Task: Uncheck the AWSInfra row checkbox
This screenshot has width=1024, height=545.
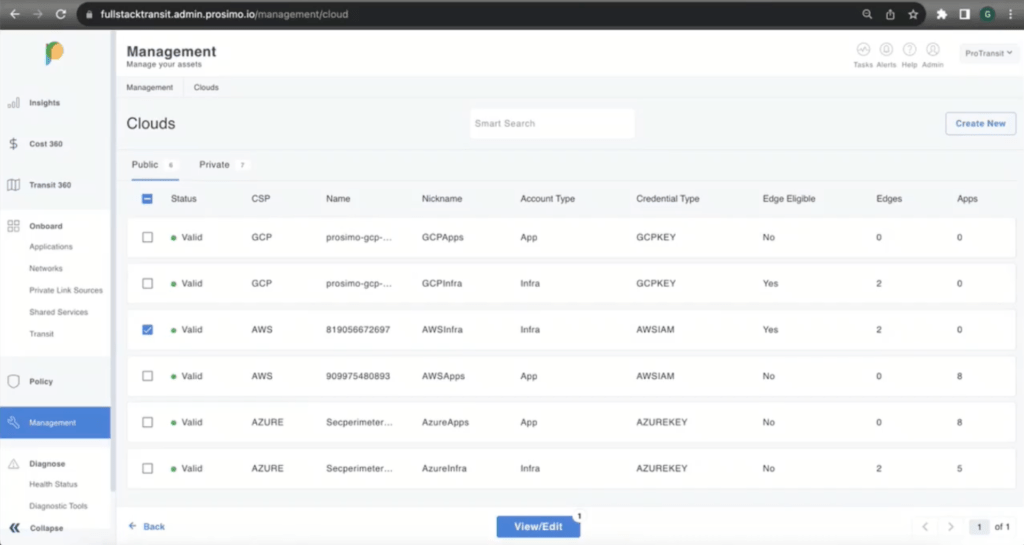Action: coord(148,330)
